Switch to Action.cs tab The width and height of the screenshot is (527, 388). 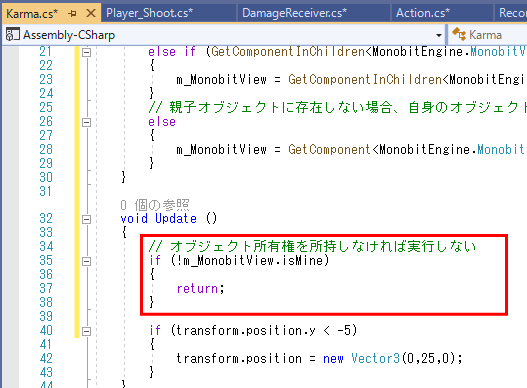pos(422,13)
